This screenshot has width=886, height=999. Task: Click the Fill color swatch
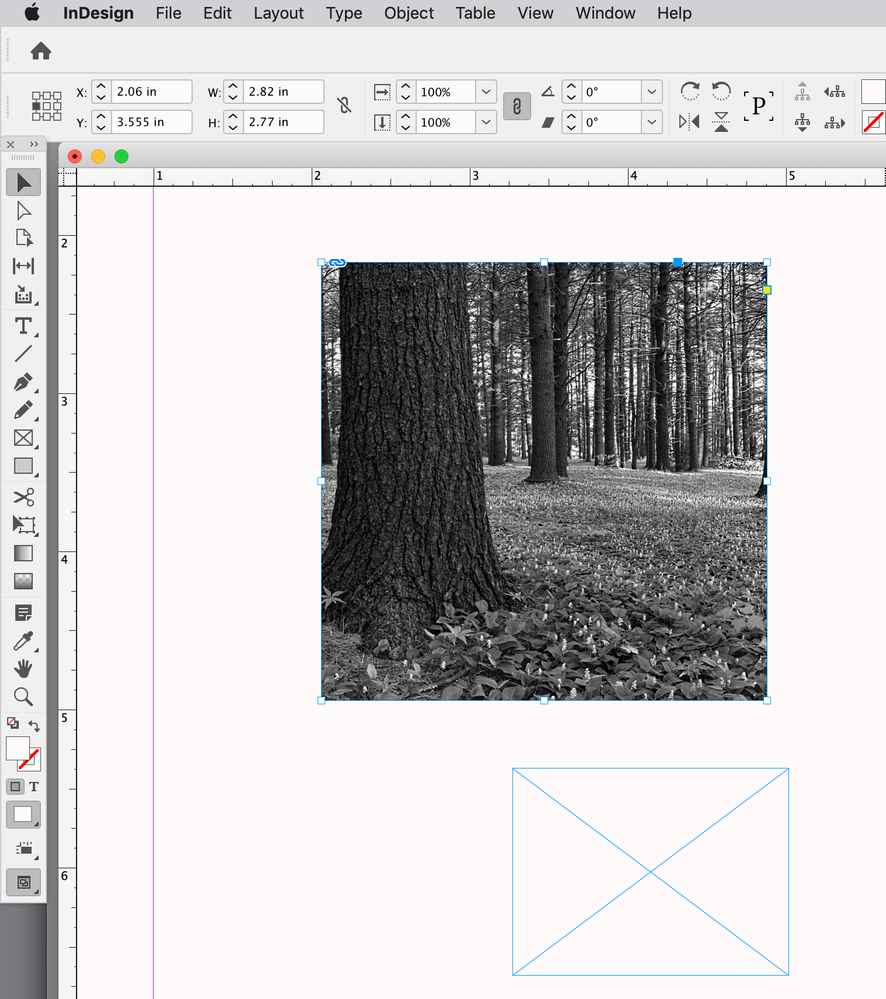click(x=18, y=748)
